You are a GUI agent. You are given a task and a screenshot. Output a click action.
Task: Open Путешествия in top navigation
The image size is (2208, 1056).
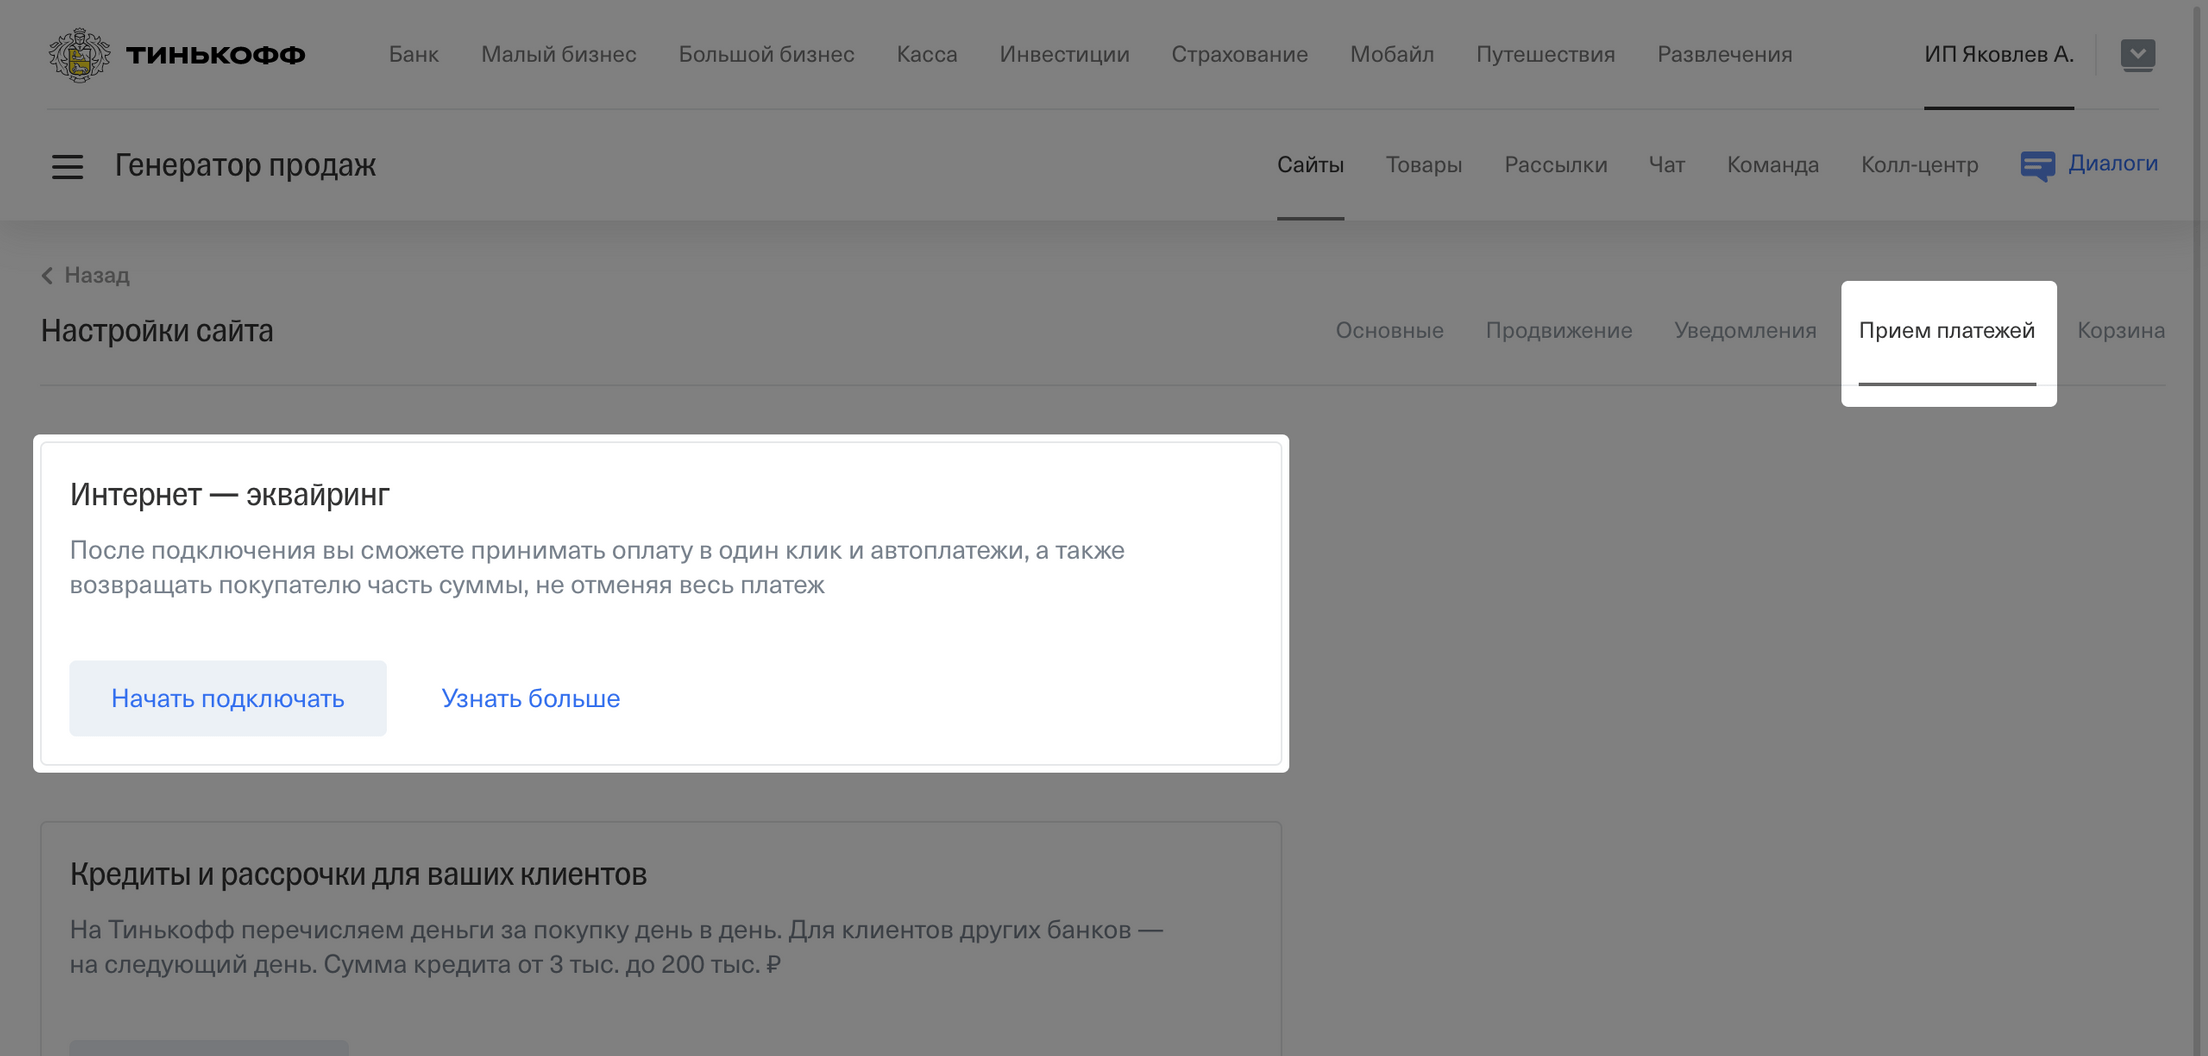point(1546,54)
